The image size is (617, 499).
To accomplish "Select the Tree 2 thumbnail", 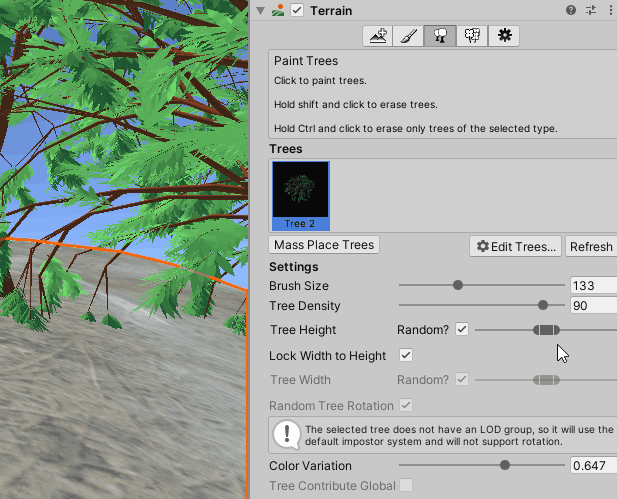I will (301, 196).
